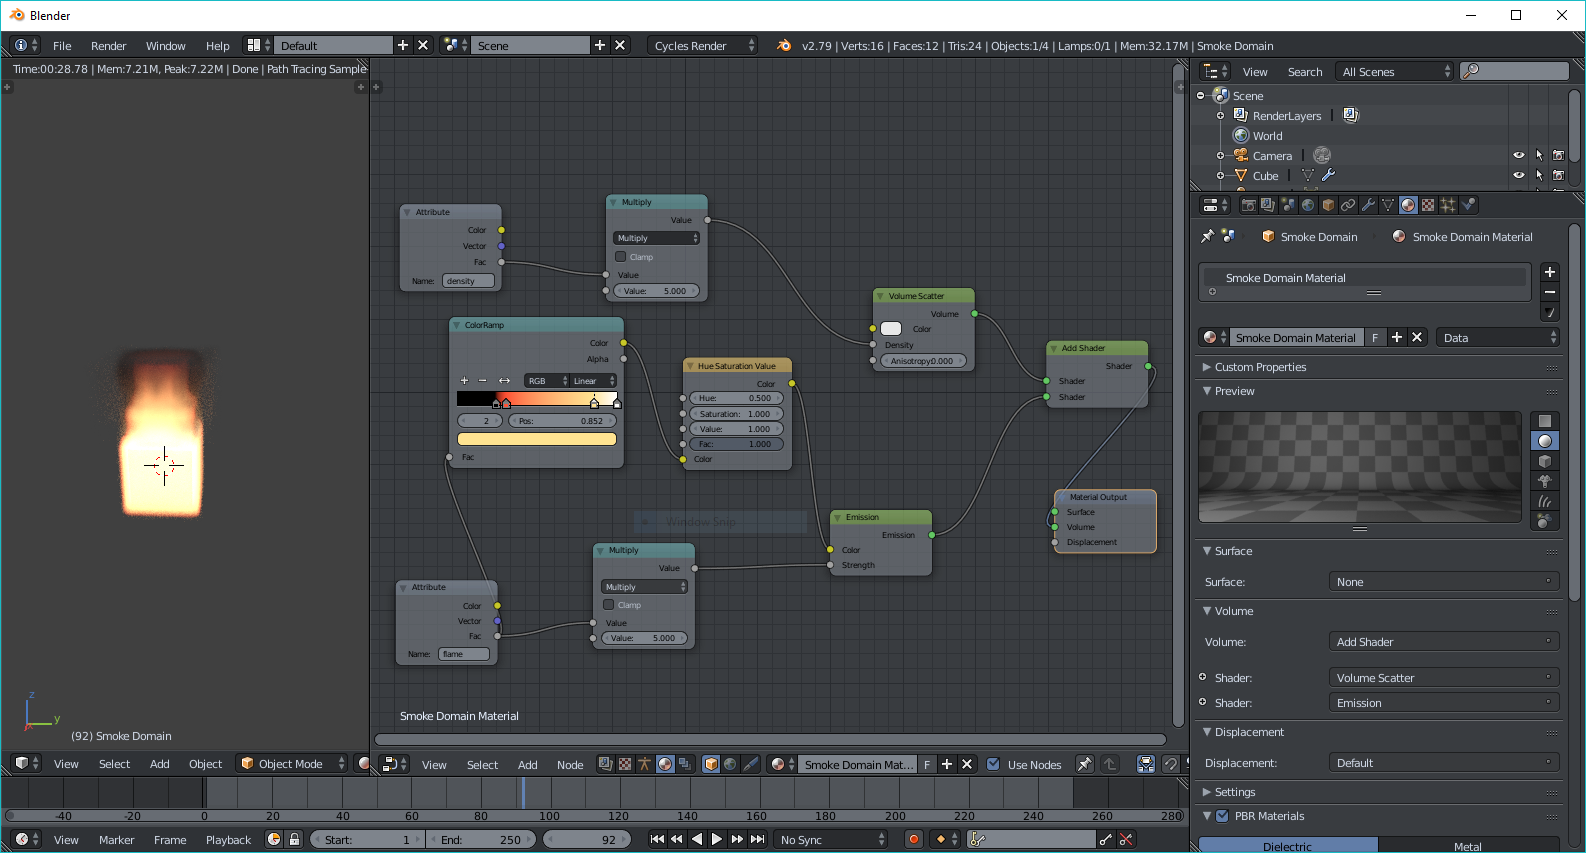Image resolution: width=1586 pixels, height=853 pixels.
Task: Toggle Camera renderability in outliner
Action: (x=1558, y=155)
